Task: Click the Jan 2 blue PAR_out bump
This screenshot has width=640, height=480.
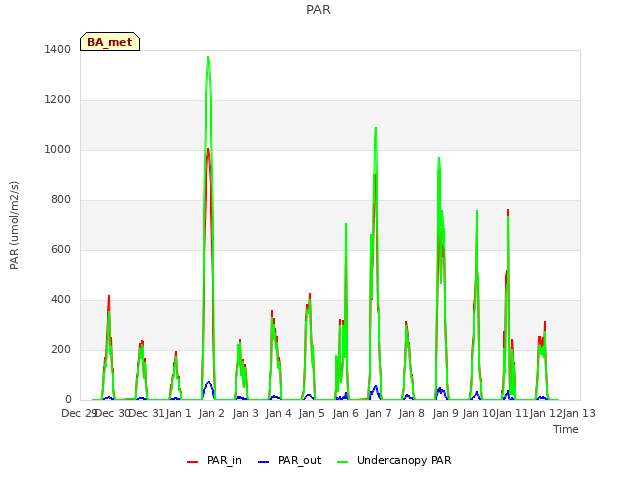Action: pos(209,384)
